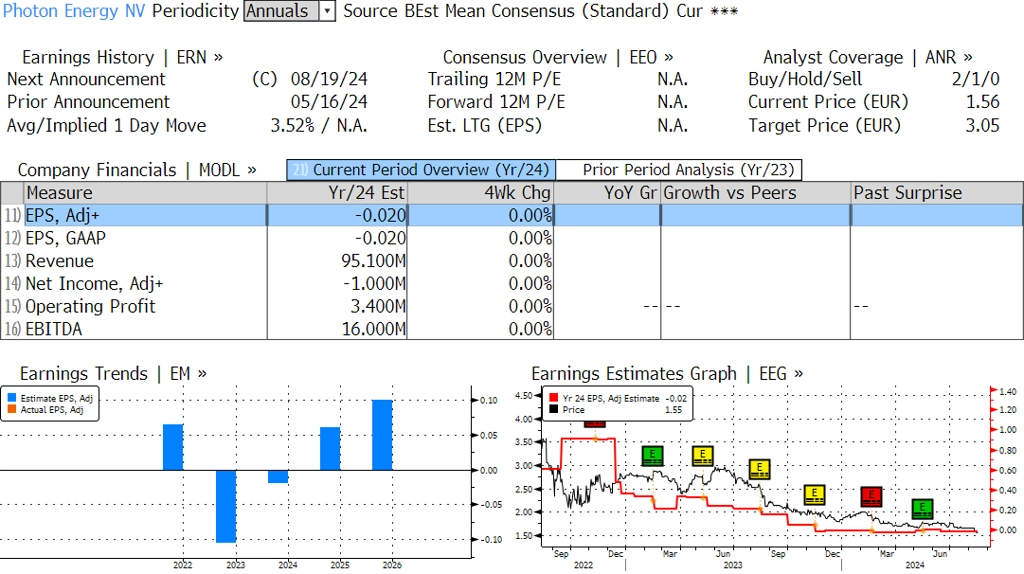1024x574 pixels.
Task: Click the Growth vs Peers column header
Action: (x=756, y=193)
